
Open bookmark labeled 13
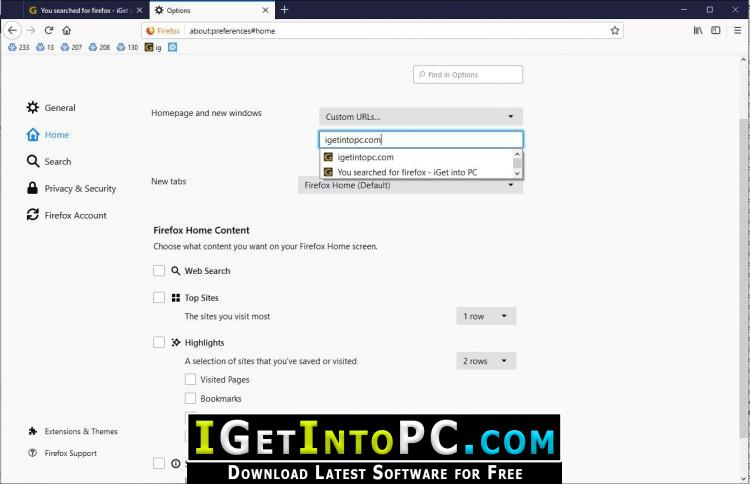coord(45,47)
